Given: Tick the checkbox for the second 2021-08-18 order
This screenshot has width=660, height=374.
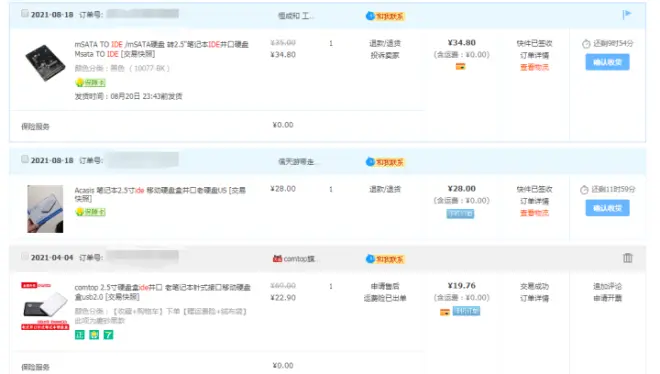Looking at the screenshot, I should 25,159.
